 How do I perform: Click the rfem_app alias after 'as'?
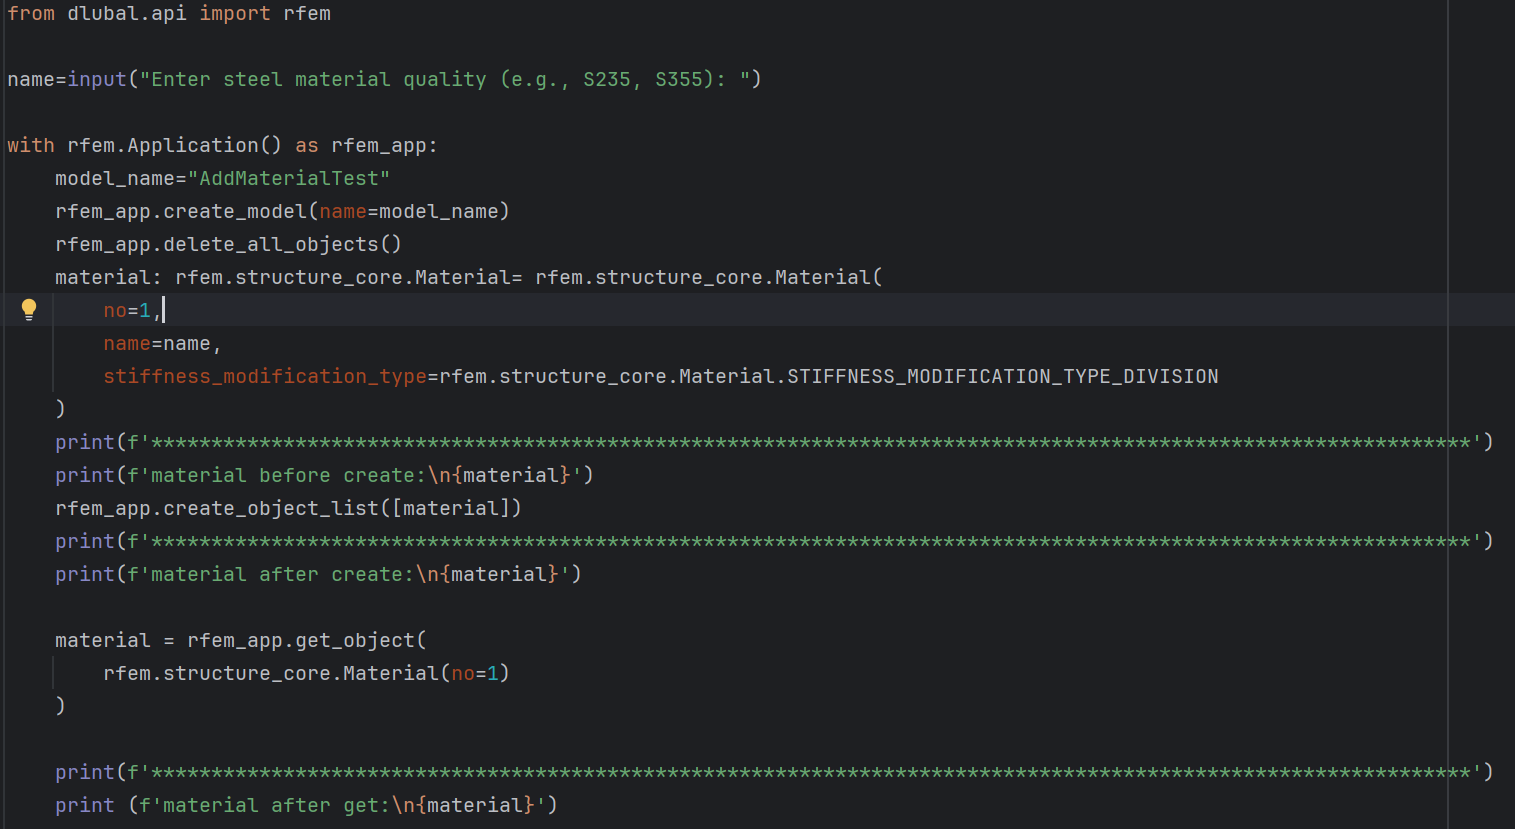378,145
